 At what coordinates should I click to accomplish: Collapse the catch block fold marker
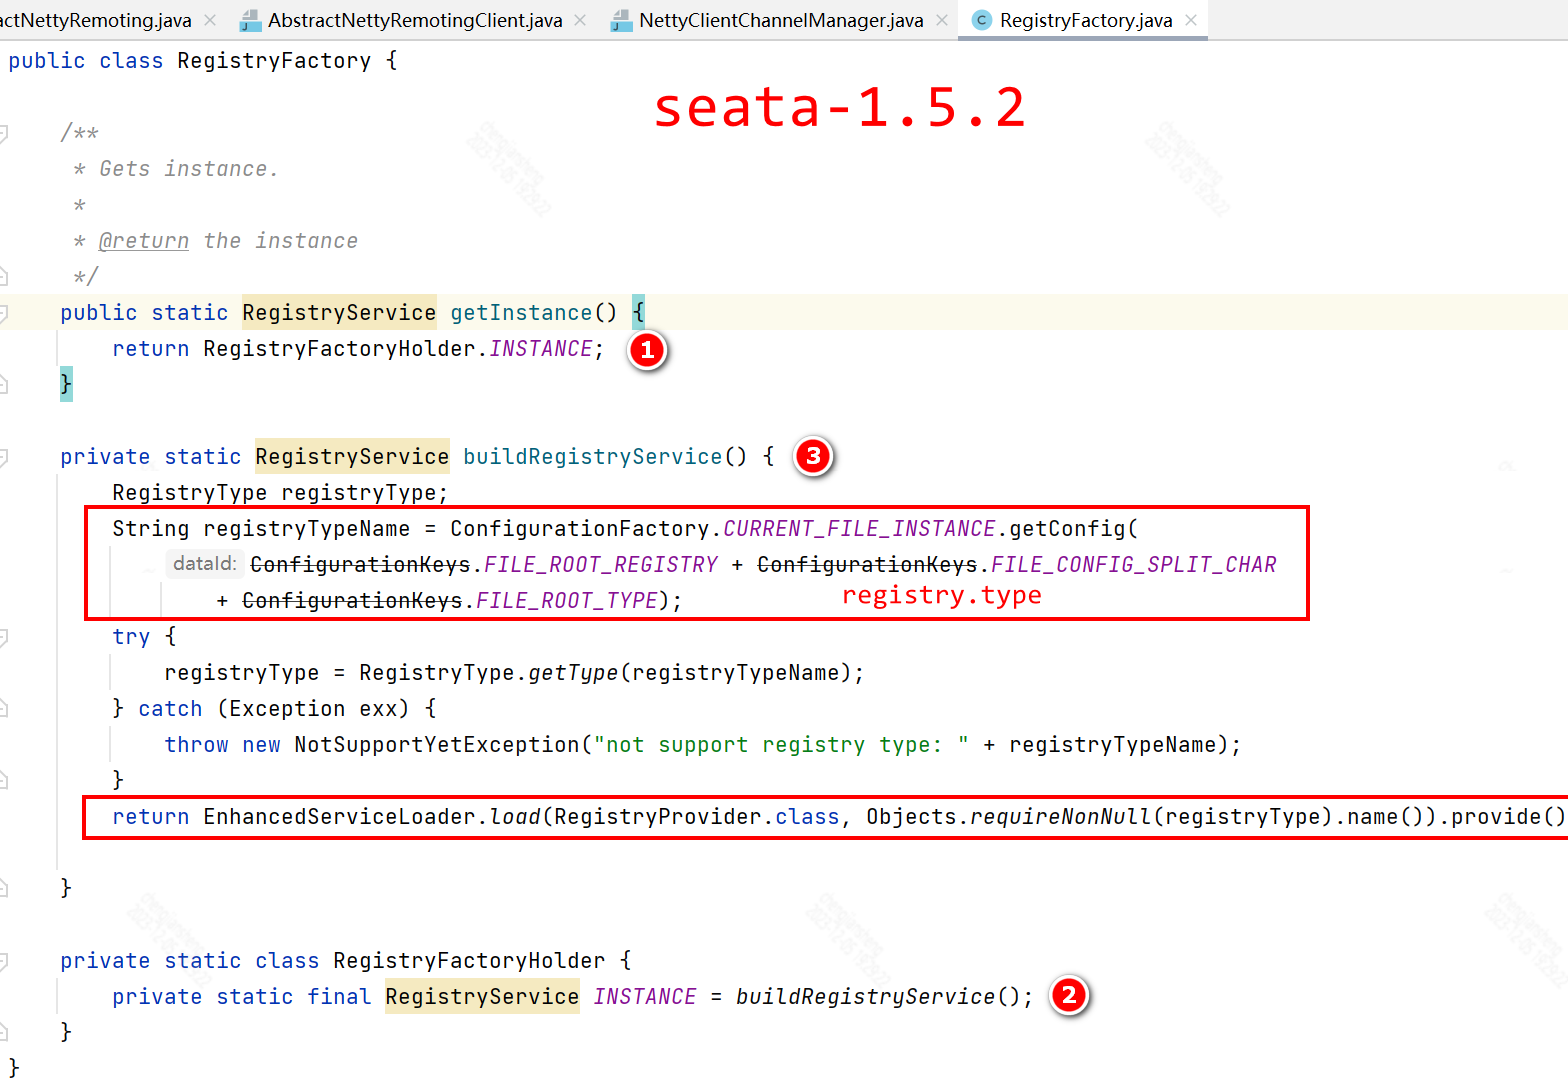click(x=4, y=709)
